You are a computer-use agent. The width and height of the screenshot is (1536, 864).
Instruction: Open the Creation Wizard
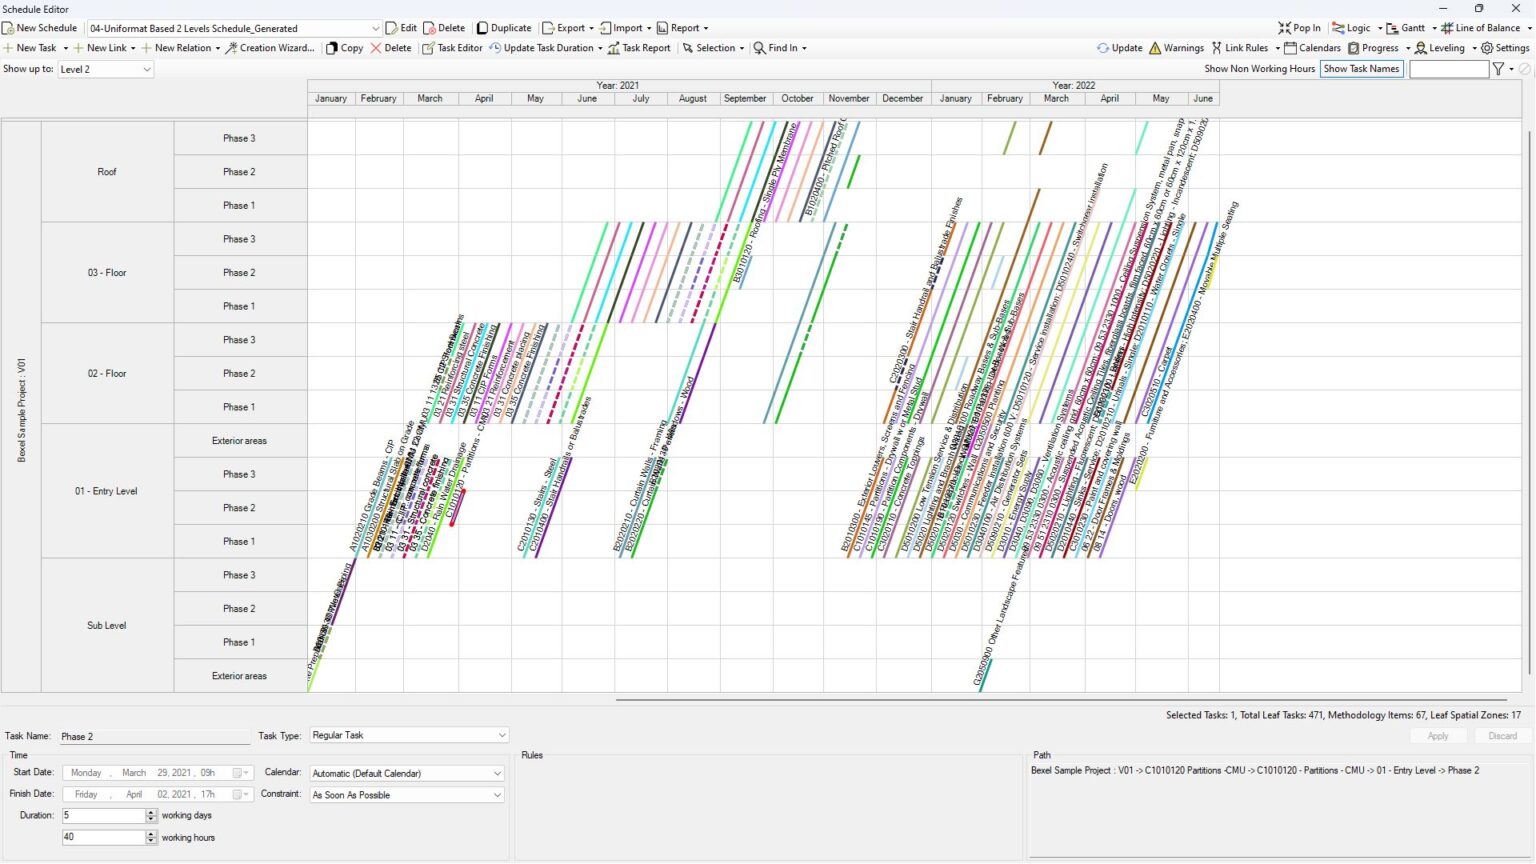tap(276, 47)
